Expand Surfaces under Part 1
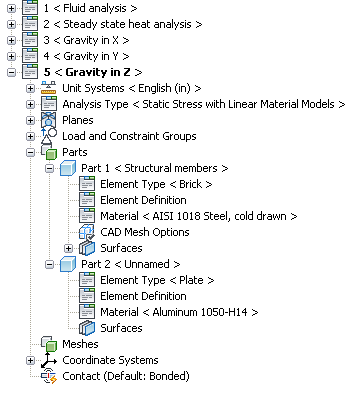The width and height of the screenshot is (360, 395). click(x=68, y=248)
